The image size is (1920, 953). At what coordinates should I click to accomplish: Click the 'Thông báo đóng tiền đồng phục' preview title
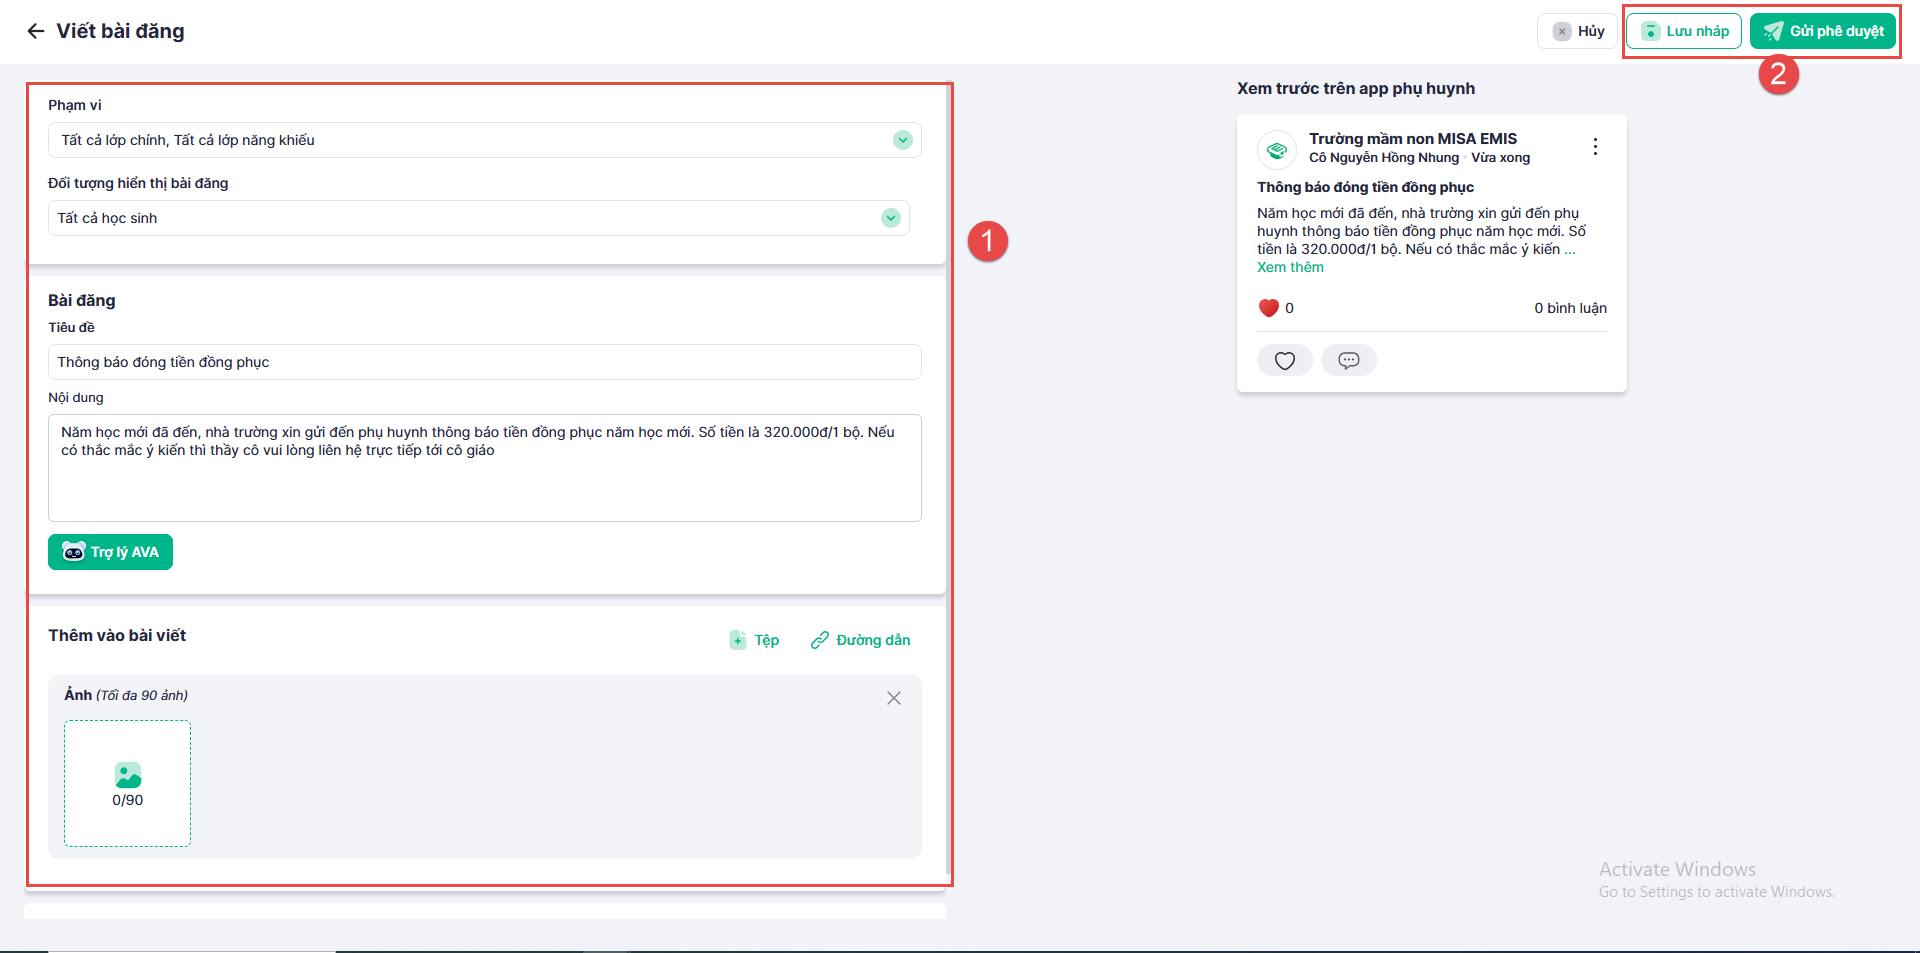1365,187
